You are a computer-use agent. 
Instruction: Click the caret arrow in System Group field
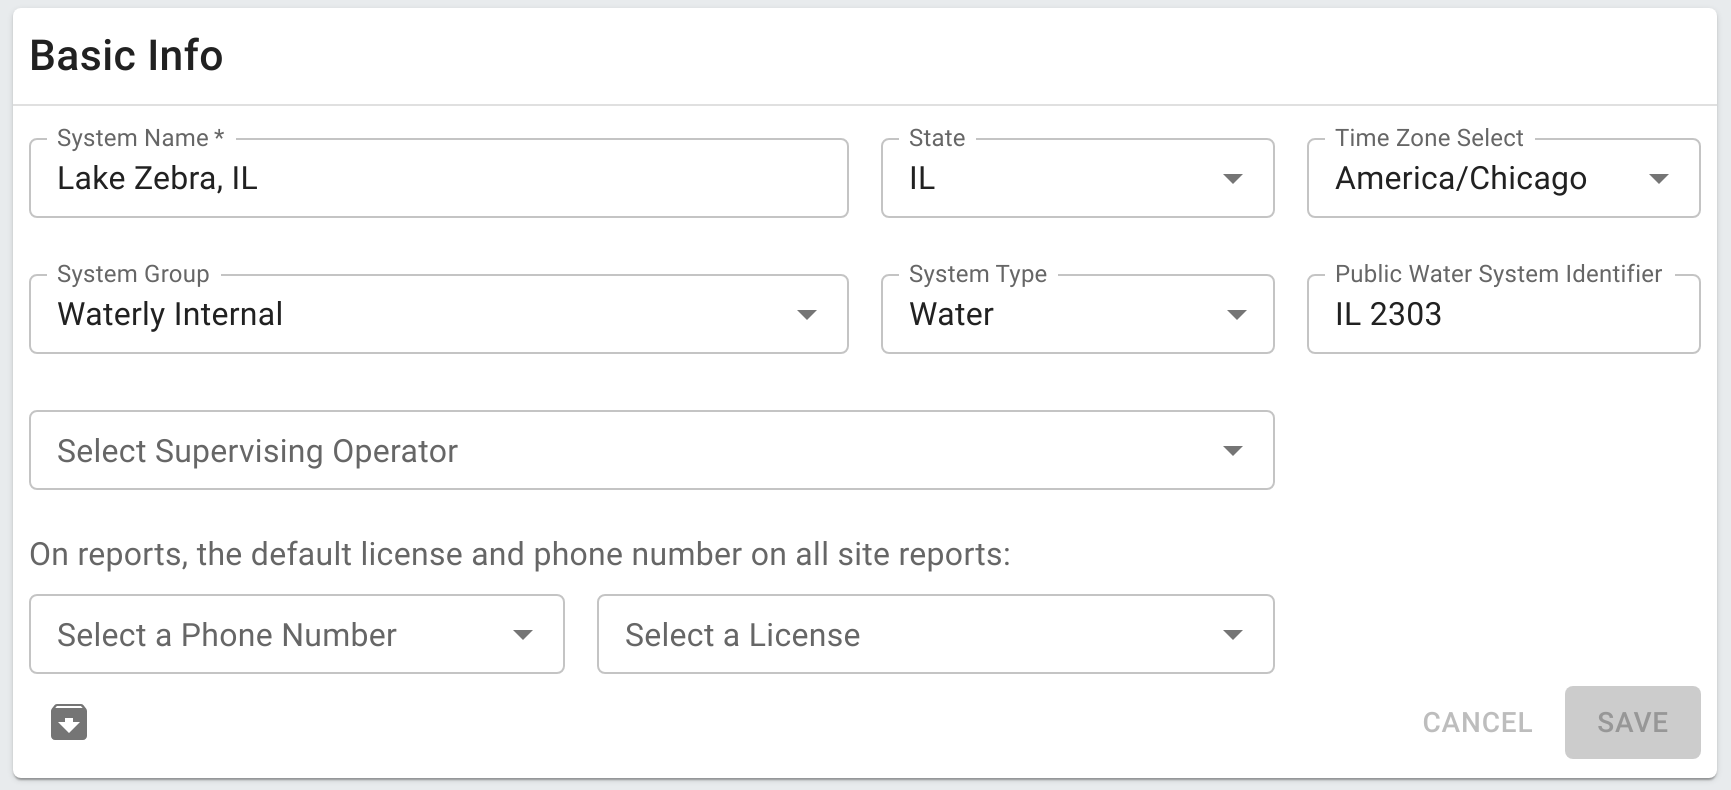point(807,315)
